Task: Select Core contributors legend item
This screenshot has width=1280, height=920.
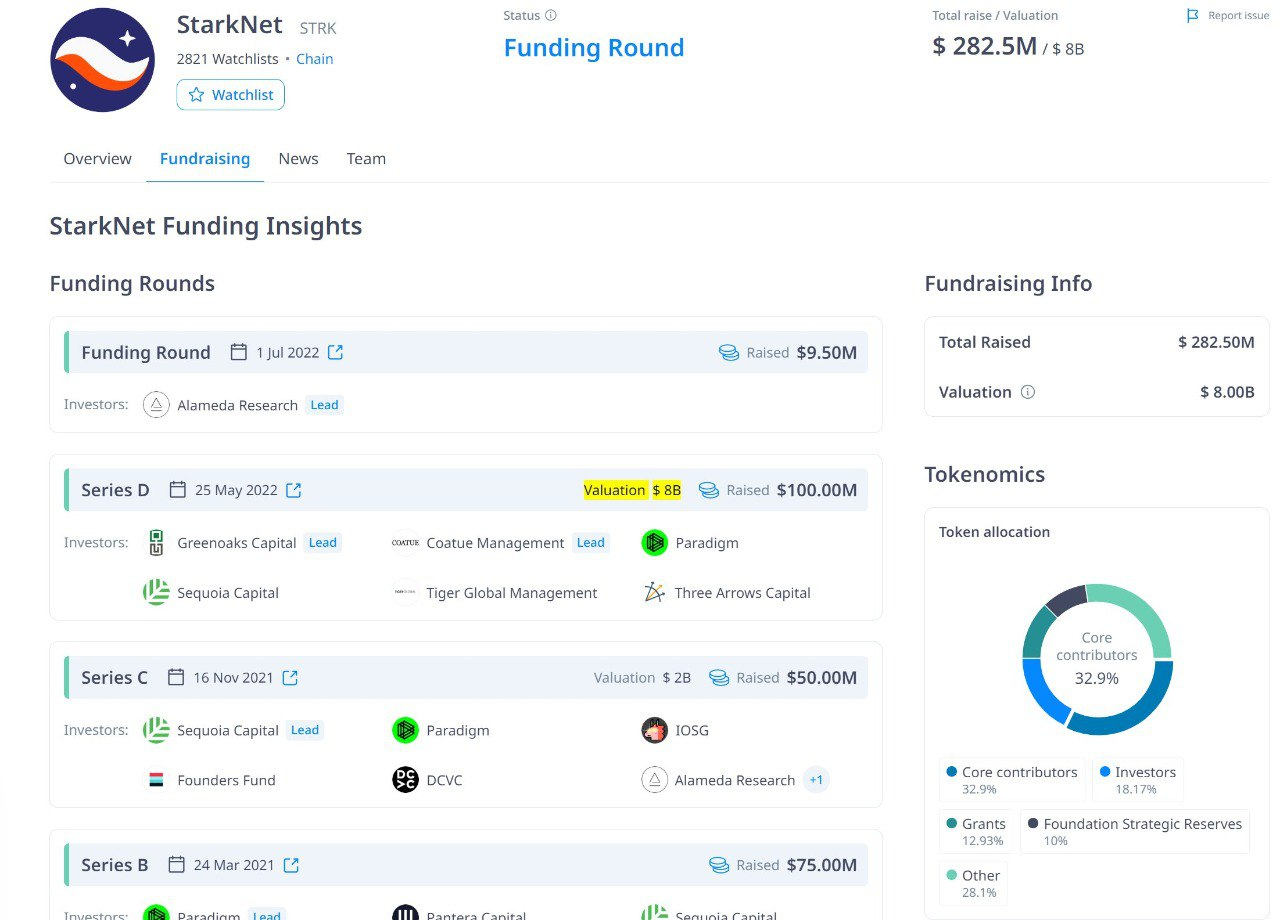Action: (x=1011, y=780)
